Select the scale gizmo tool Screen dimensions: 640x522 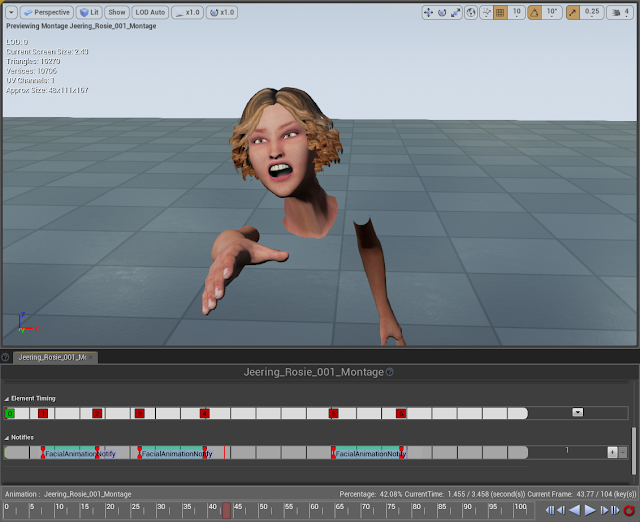tap(457, 12)
